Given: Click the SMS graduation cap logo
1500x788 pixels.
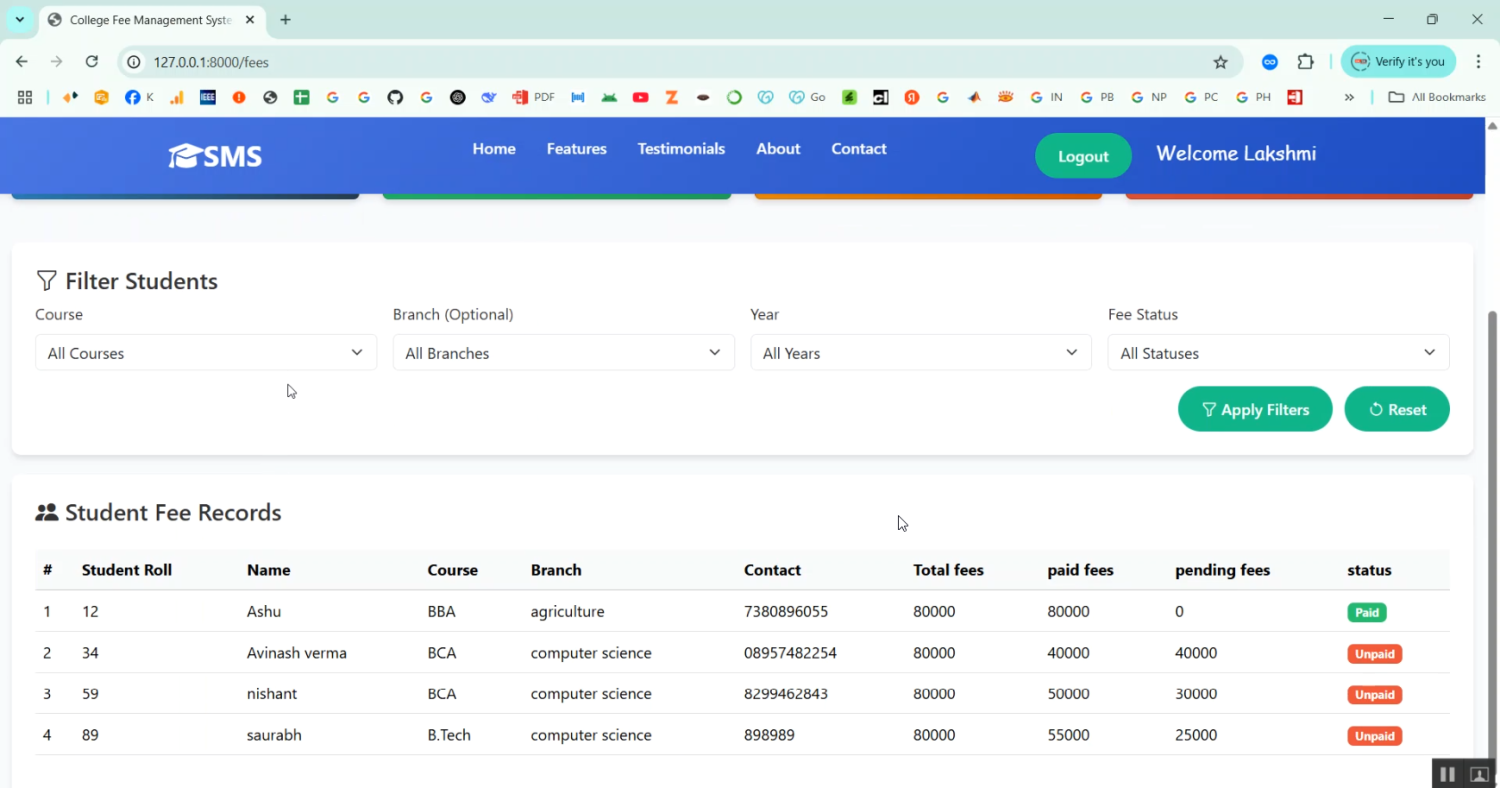Looking at the screenshot, I should 215,156.
